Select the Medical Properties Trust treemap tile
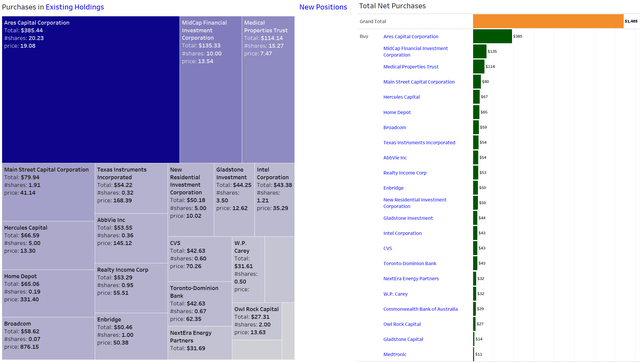This screenshot has width=640, height=362. point(268,89)
